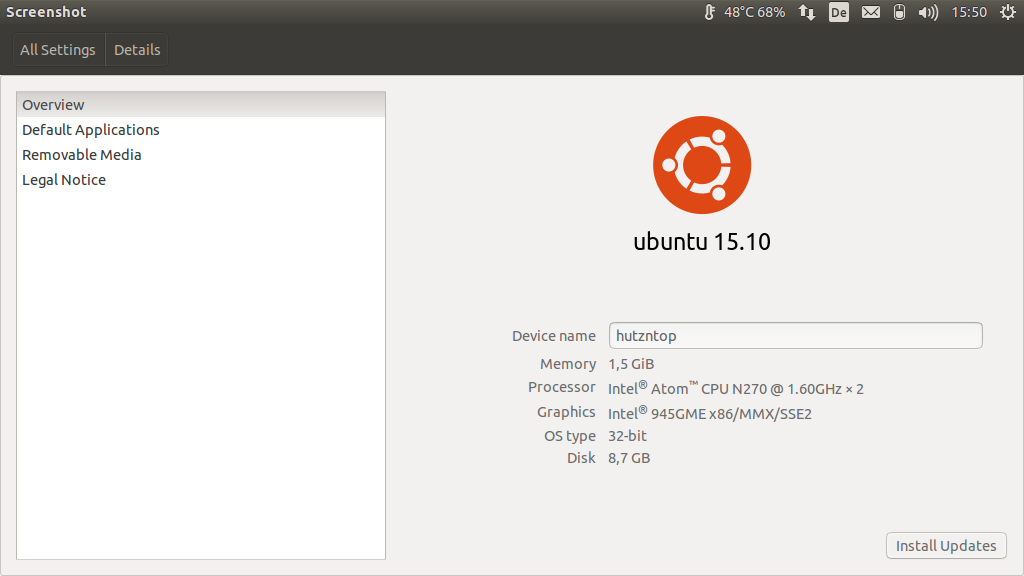Image resolution: width=1024 pixels, height=576 pixels.
Task: Open the temperature sensor indicator
Action: coord(709,12)
